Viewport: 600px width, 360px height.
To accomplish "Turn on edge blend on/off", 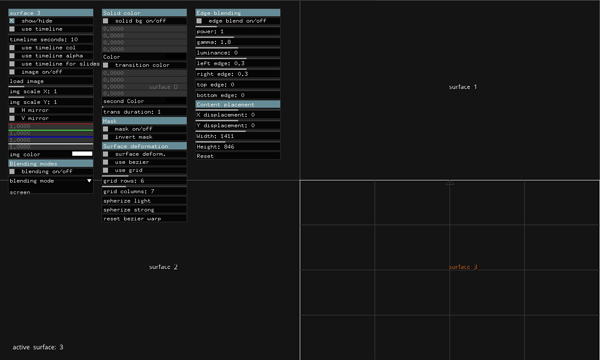I will click(x=199, y=21).
